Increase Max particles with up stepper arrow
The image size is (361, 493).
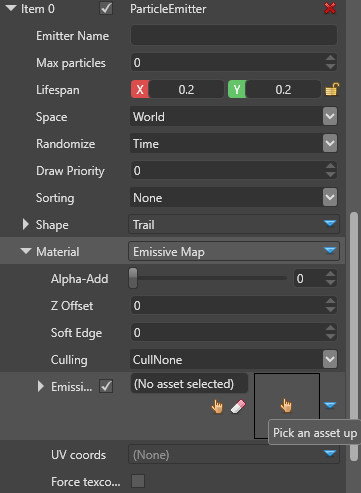tap(330, 58)
